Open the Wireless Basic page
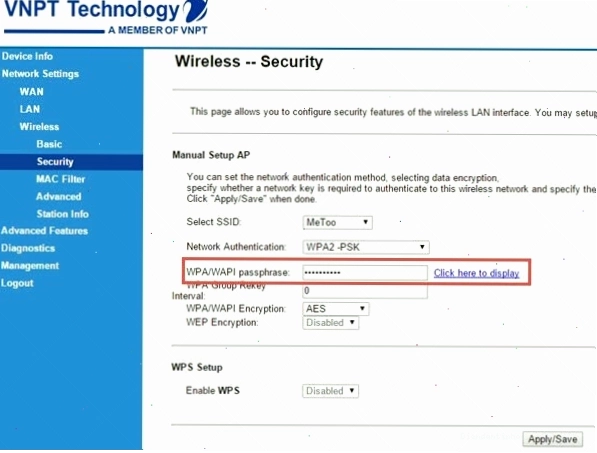 click(x=49, y=144)
